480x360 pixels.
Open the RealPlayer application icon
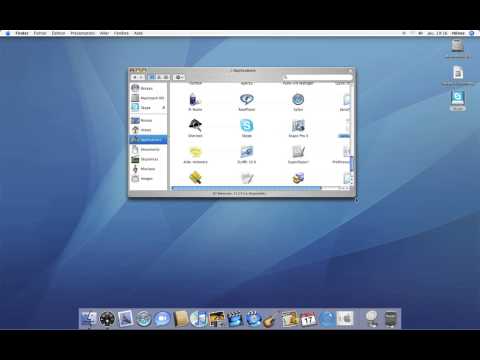coord(247,99)
